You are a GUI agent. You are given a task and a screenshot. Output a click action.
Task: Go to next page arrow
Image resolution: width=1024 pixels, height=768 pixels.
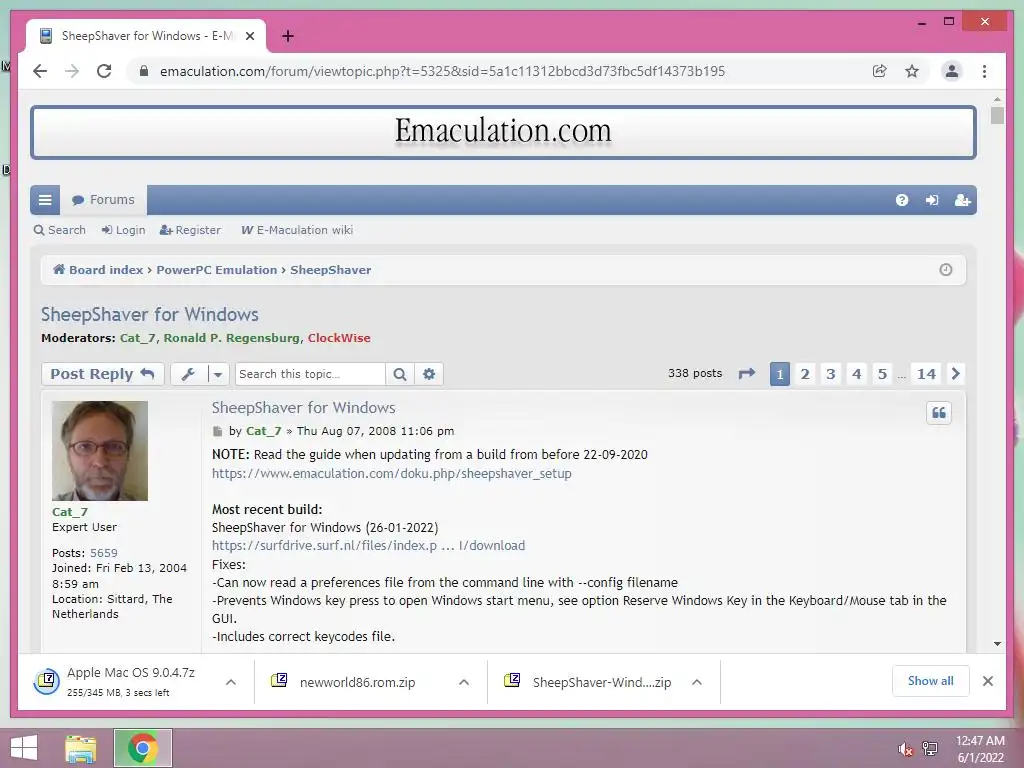955,374
